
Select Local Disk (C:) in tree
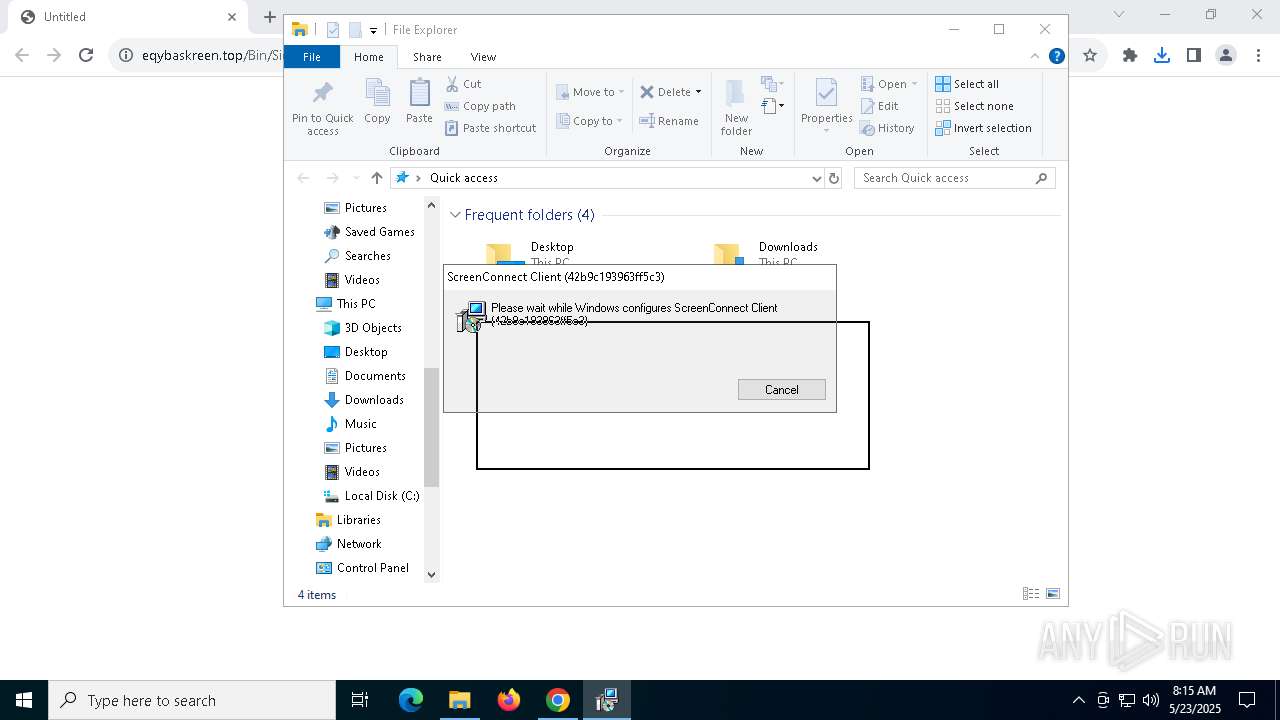(371, 496)
